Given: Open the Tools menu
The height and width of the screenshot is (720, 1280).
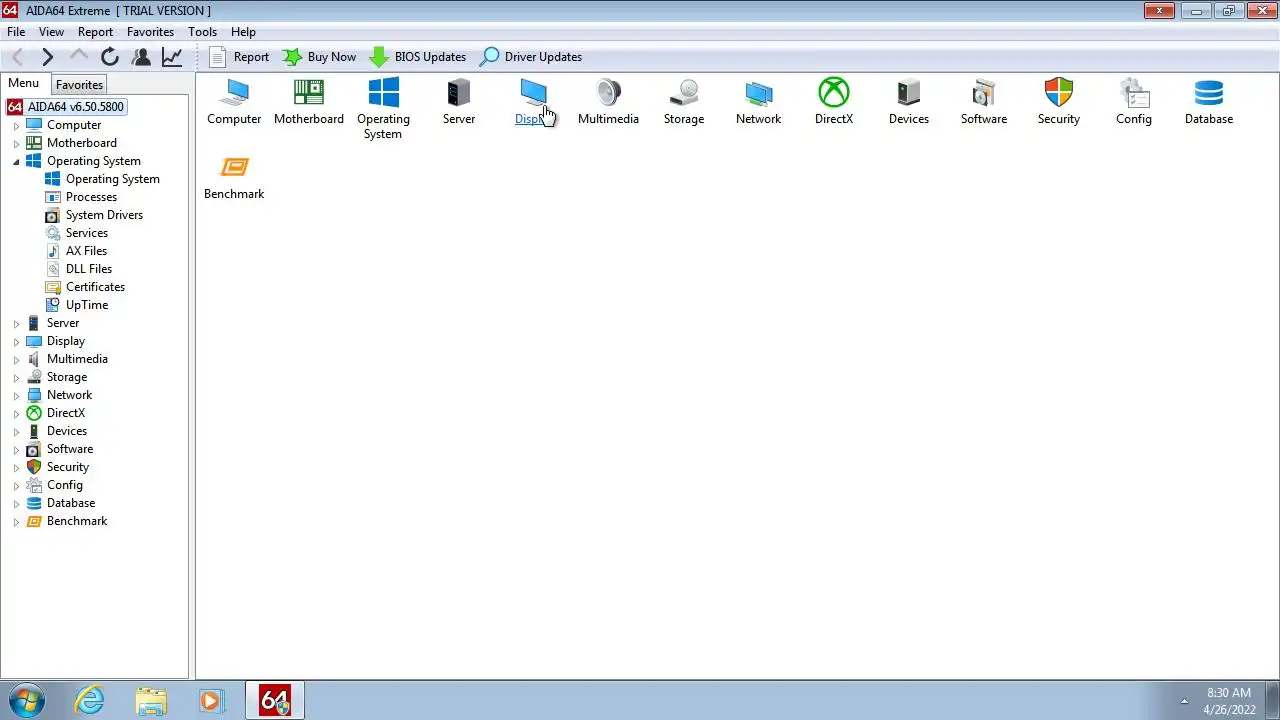Looking at the screenshot, I should (202, 32).
